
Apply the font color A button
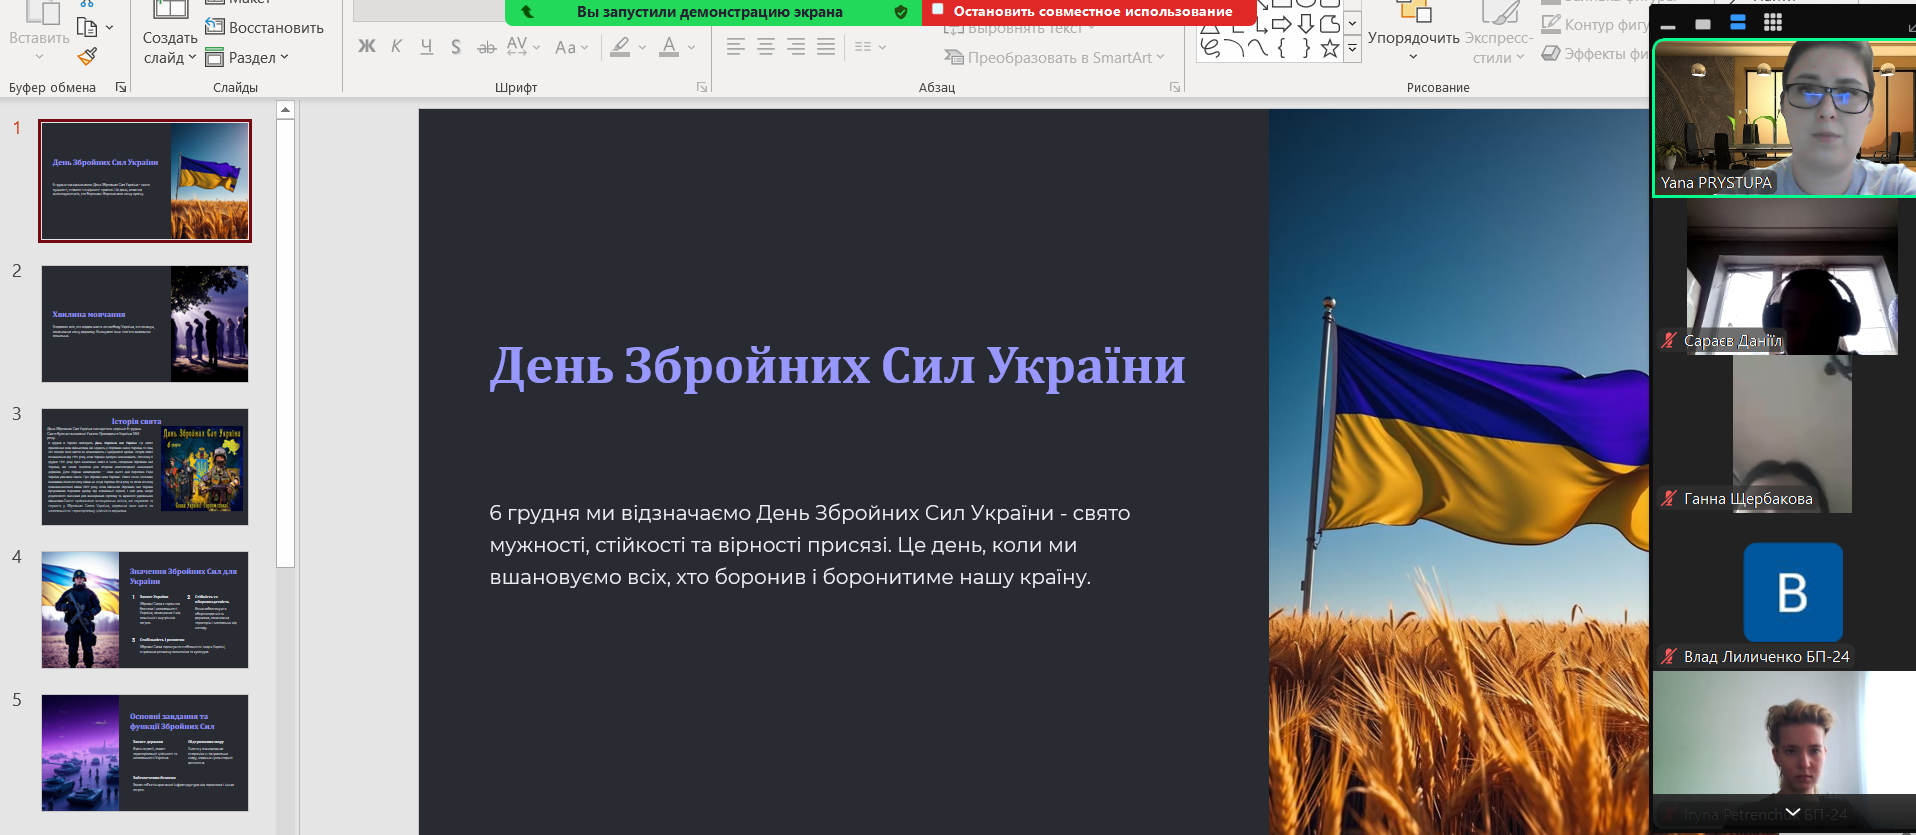(670, 46)
